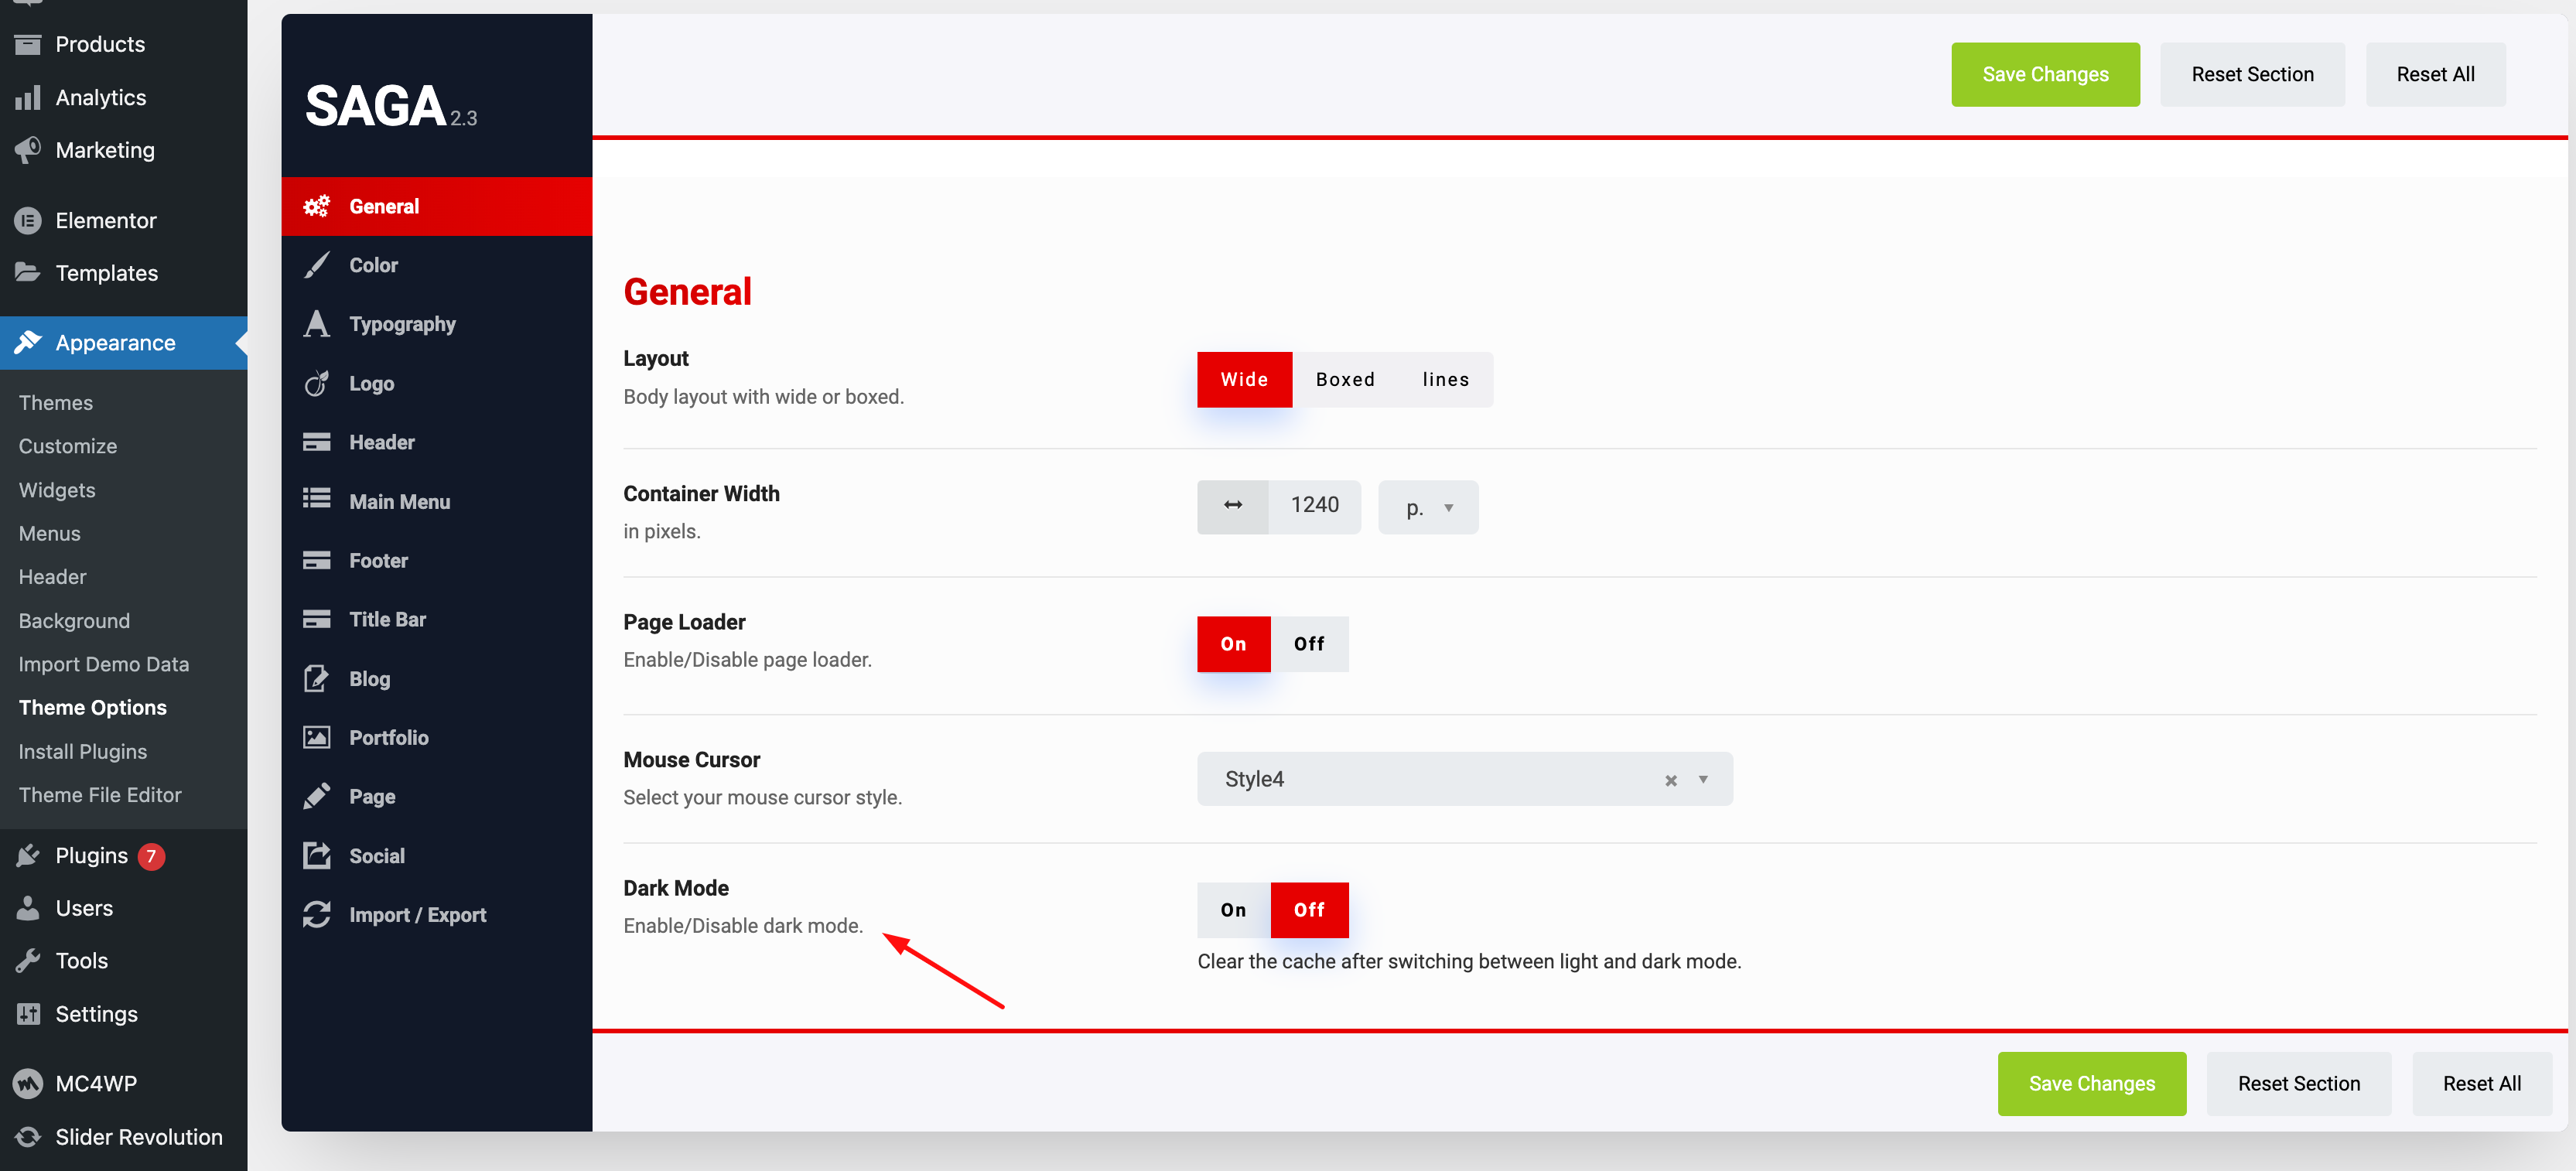Turn Page Loader Off
The image size is (2576, 1171).
click(x=1309, y=644)
